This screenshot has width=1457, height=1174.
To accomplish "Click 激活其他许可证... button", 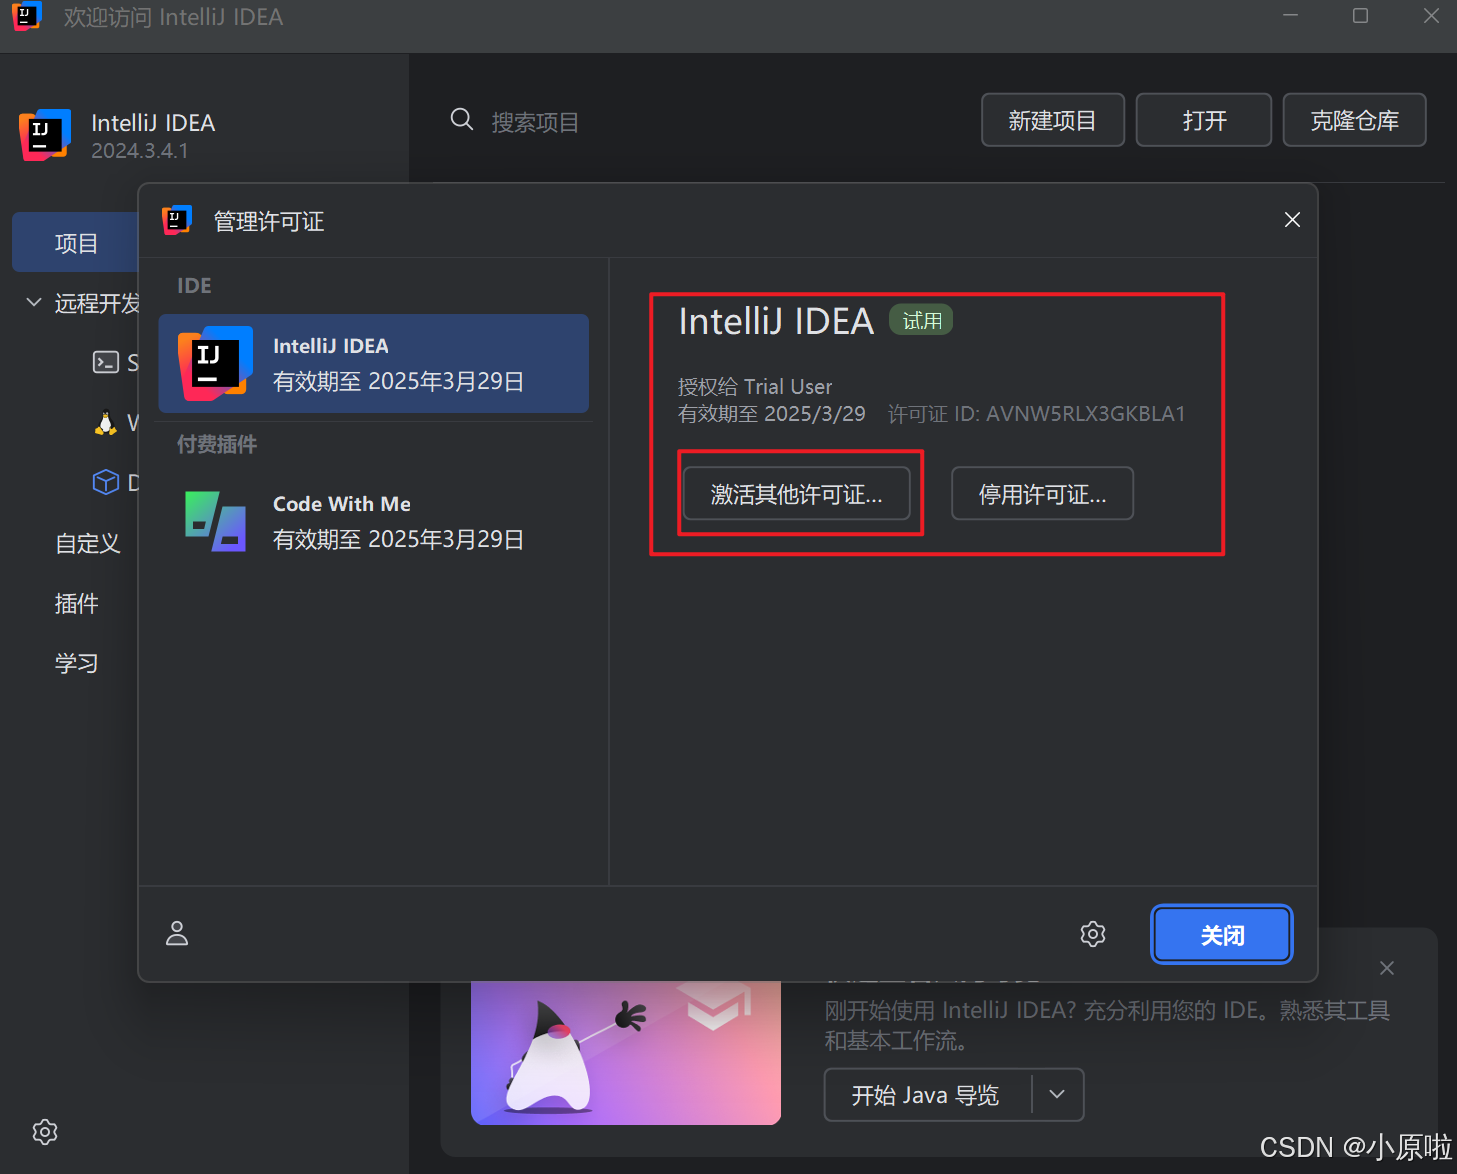I will (797, 494).
